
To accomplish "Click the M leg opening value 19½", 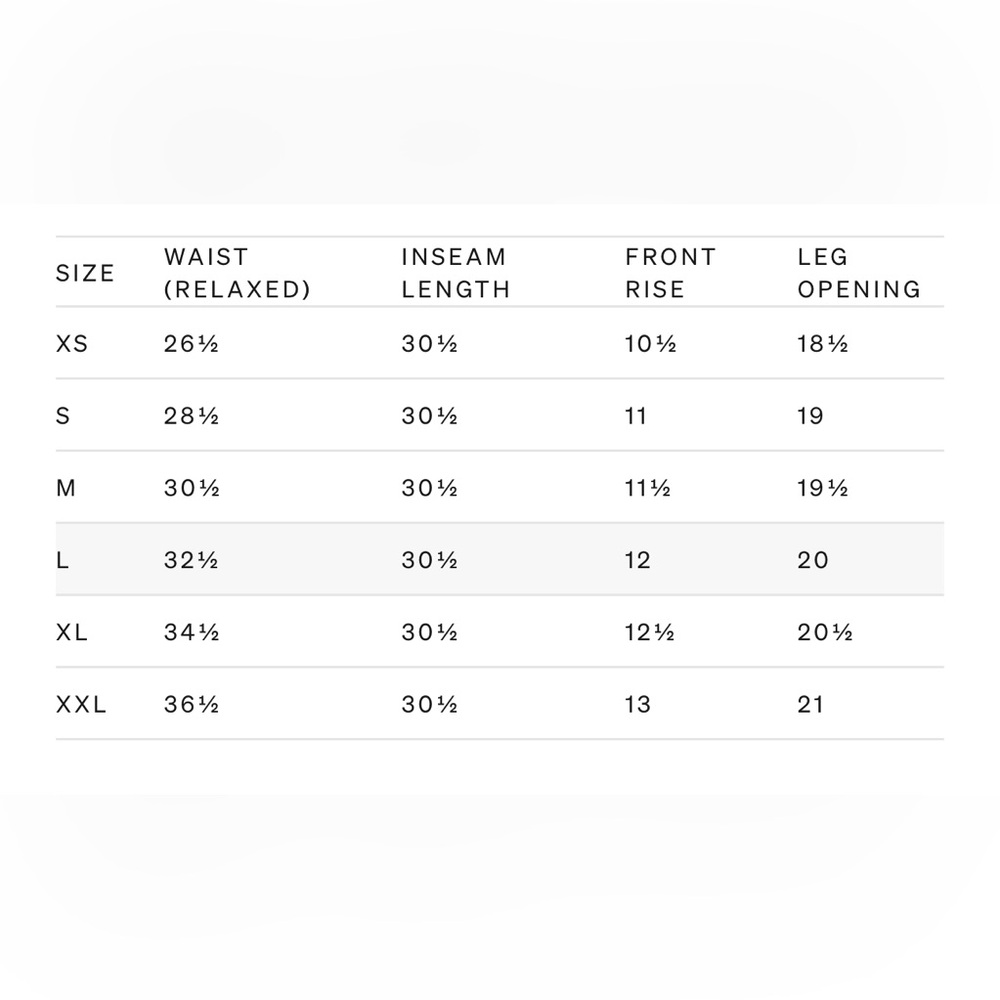I will pos(823,488).
